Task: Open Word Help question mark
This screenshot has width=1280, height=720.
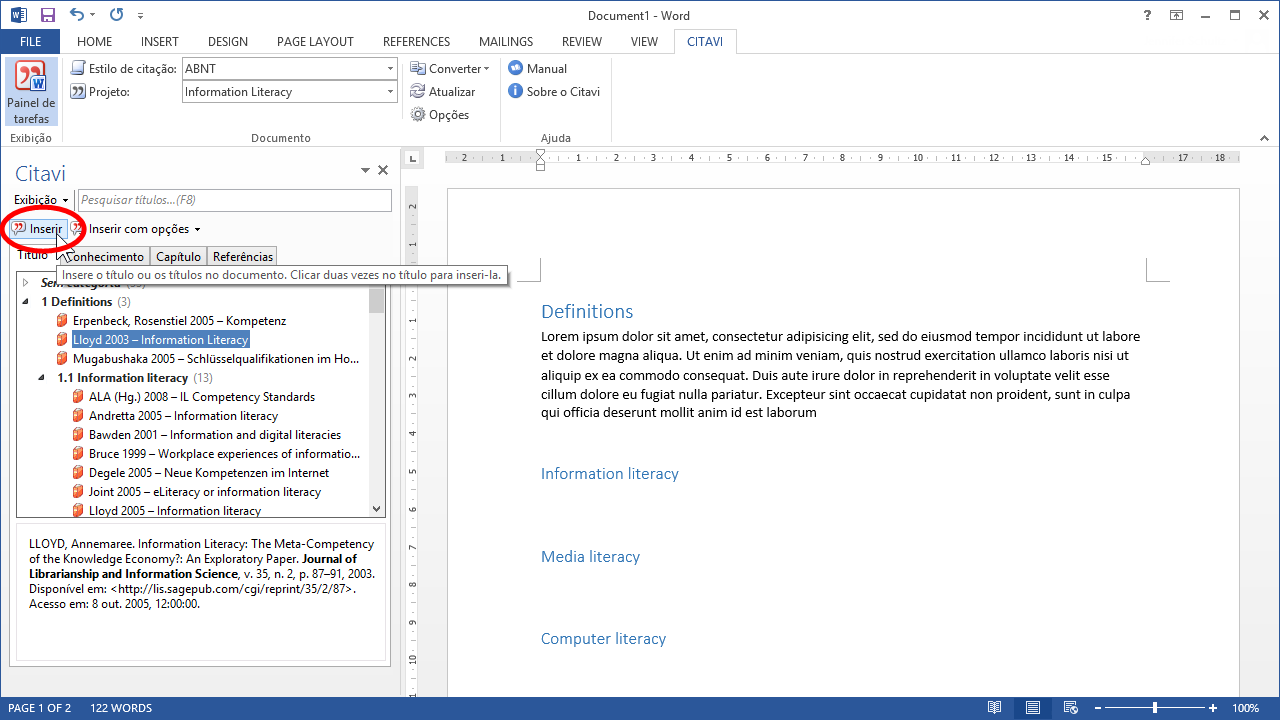Action: [x=1147, y=15]
